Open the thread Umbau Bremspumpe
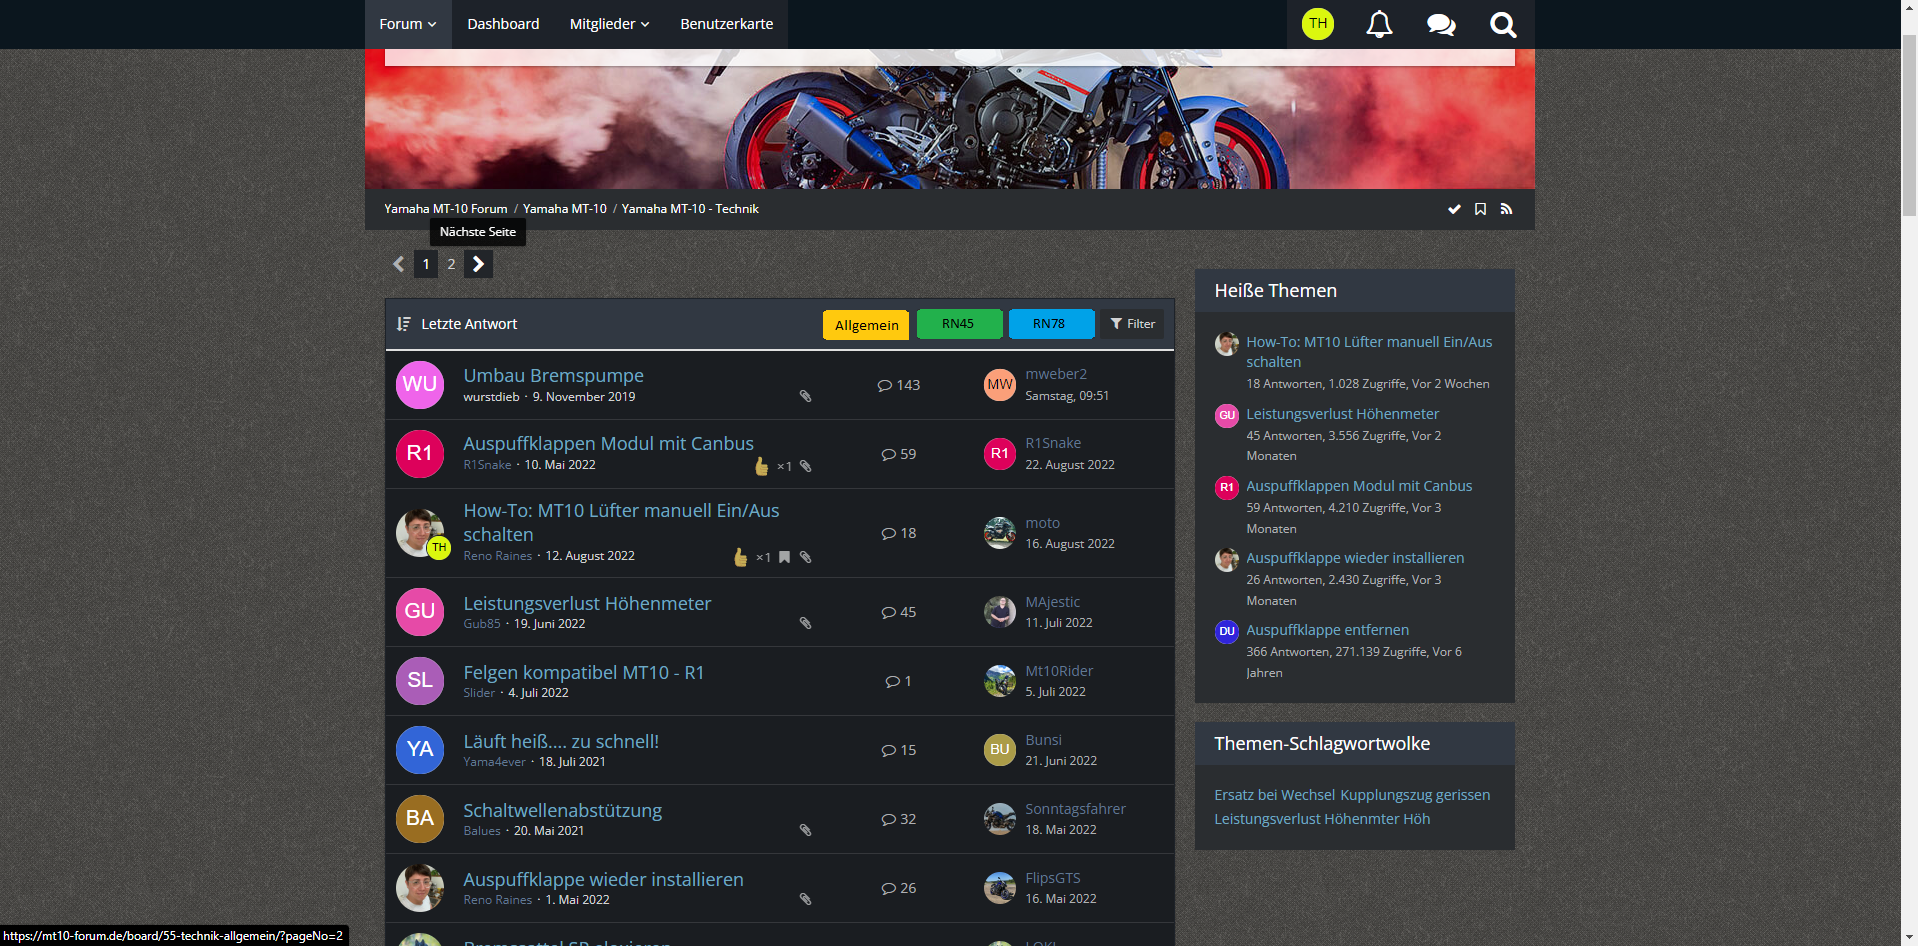1918x946 pixels. (553, 376)
